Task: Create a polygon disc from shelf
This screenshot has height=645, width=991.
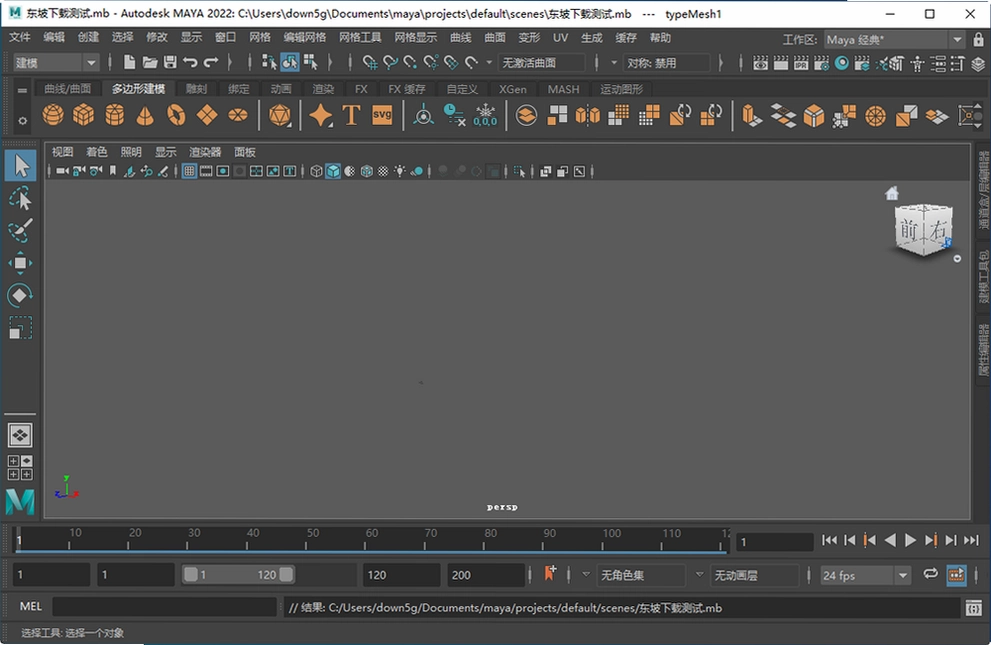Action: pyautogui.click(x=238, y=115)
